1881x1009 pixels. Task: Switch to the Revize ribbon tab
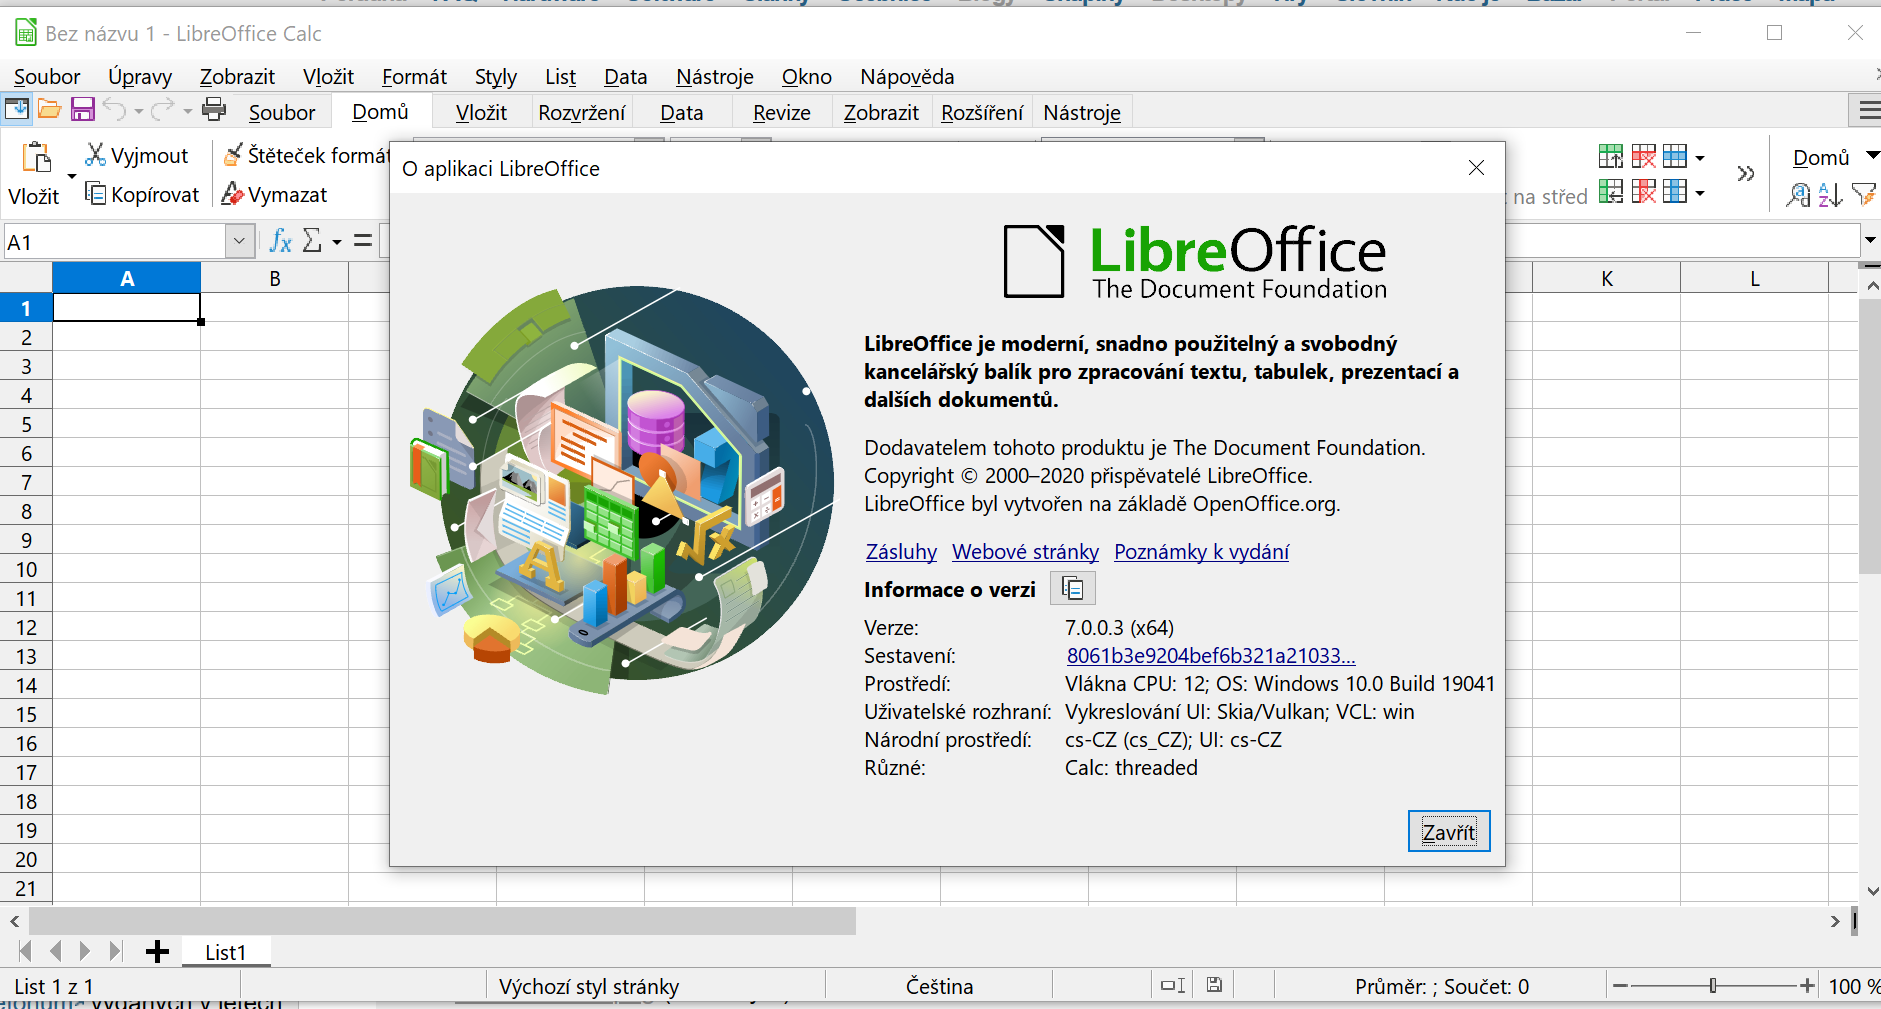click(x=781, y=112)
